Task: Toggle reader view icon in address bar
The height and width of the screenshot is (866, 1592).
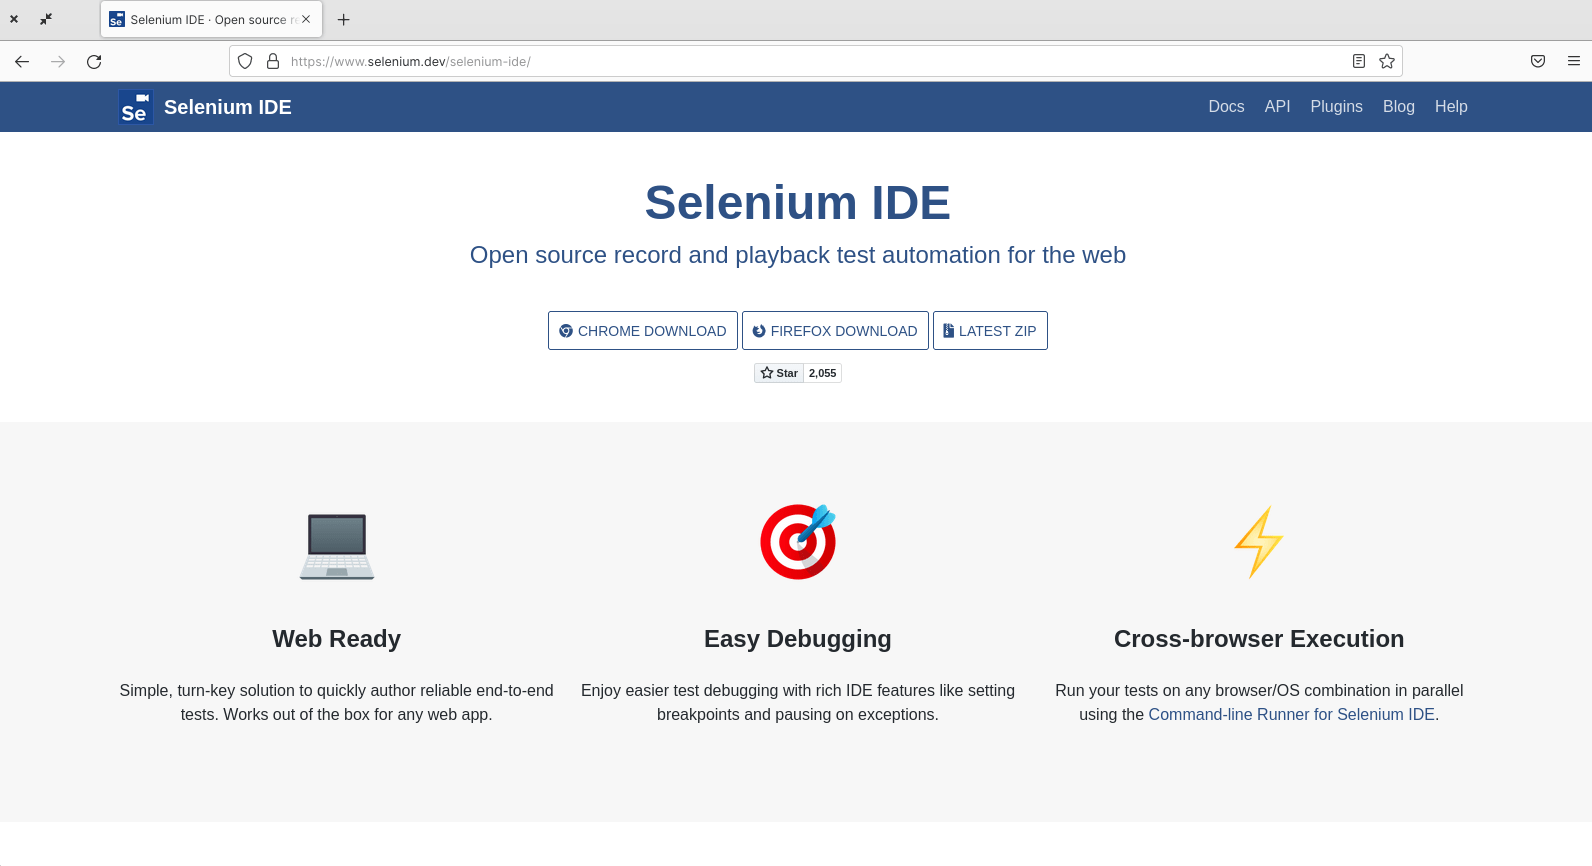Action: click(1359, 61)
